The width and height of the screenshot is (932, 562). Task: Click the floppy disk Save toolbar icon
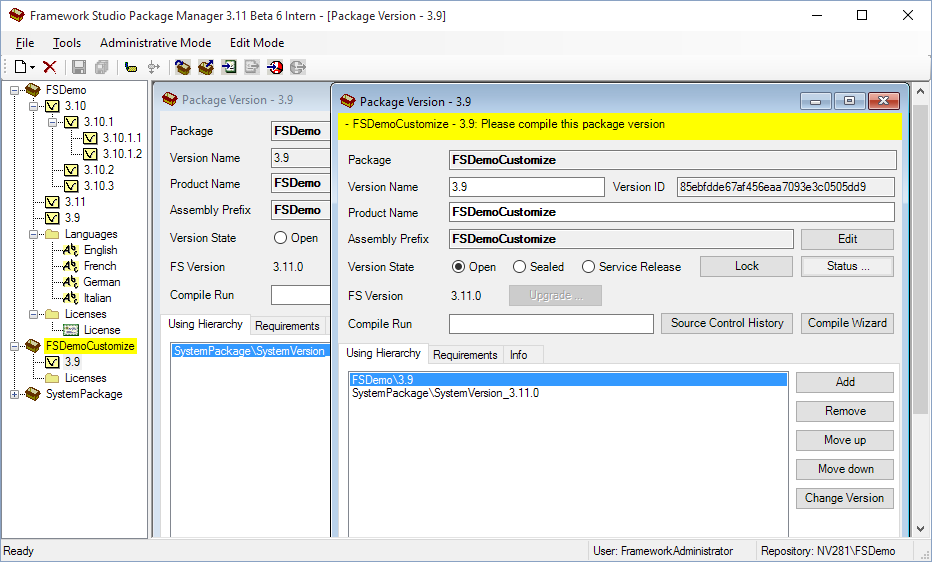point(78,67)
